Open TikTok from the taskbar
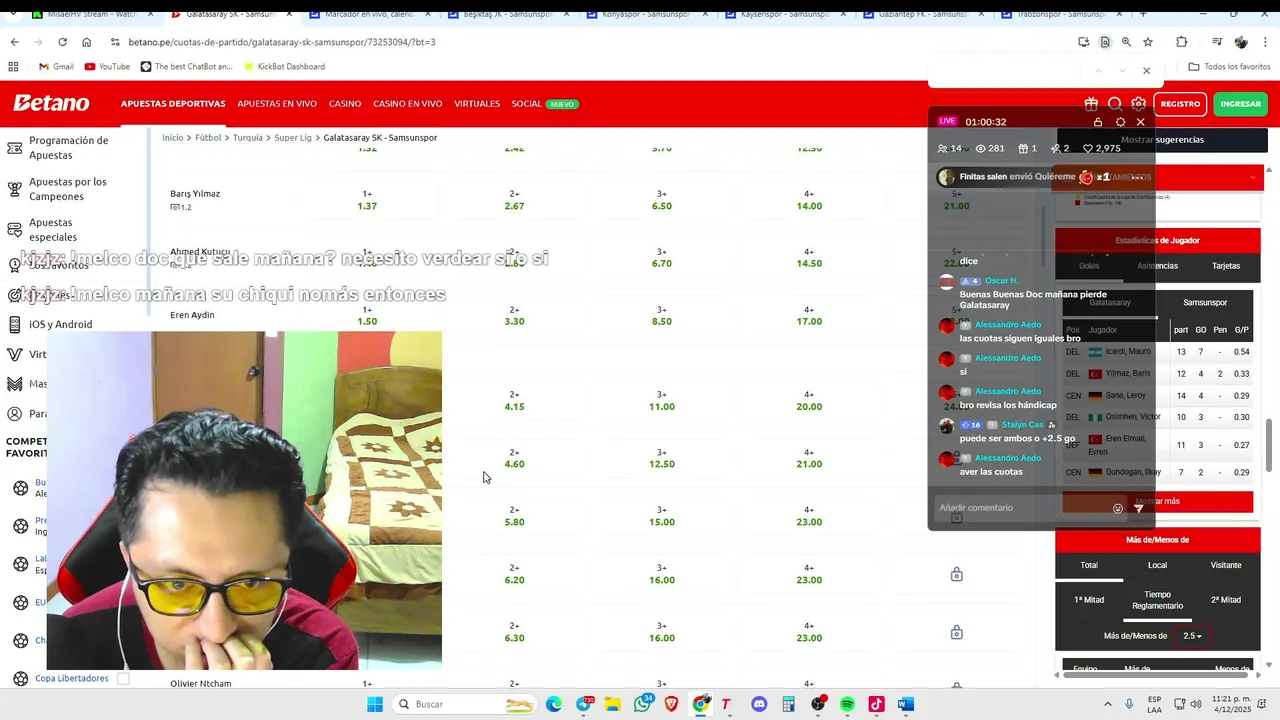 pos(876,704)
